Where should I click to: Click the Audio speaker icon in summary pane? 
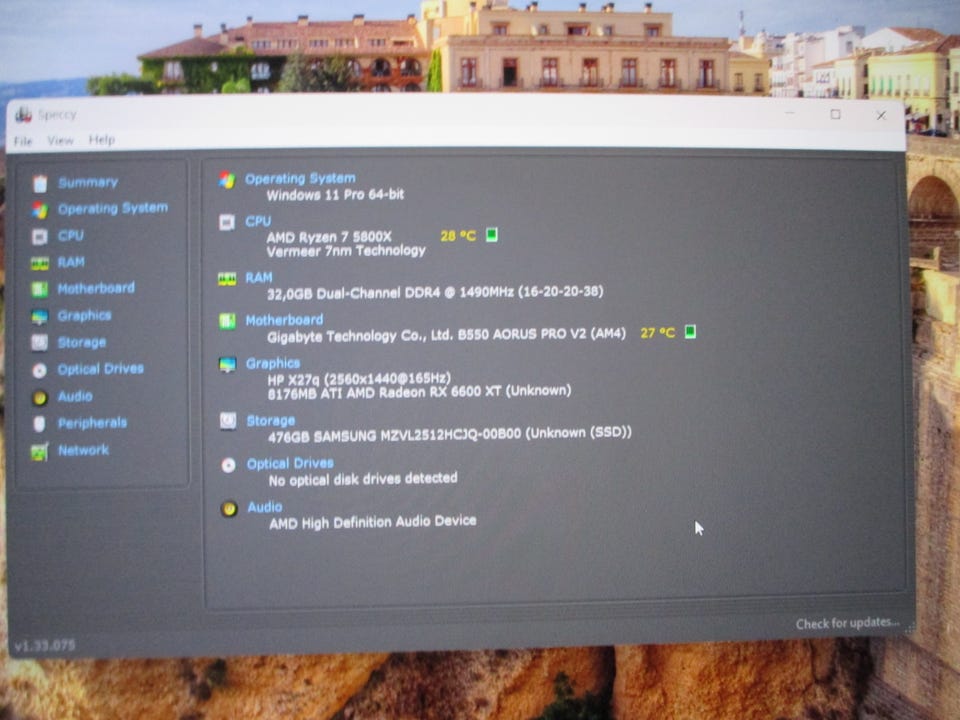pyautogui.click(x=229, y=509)
